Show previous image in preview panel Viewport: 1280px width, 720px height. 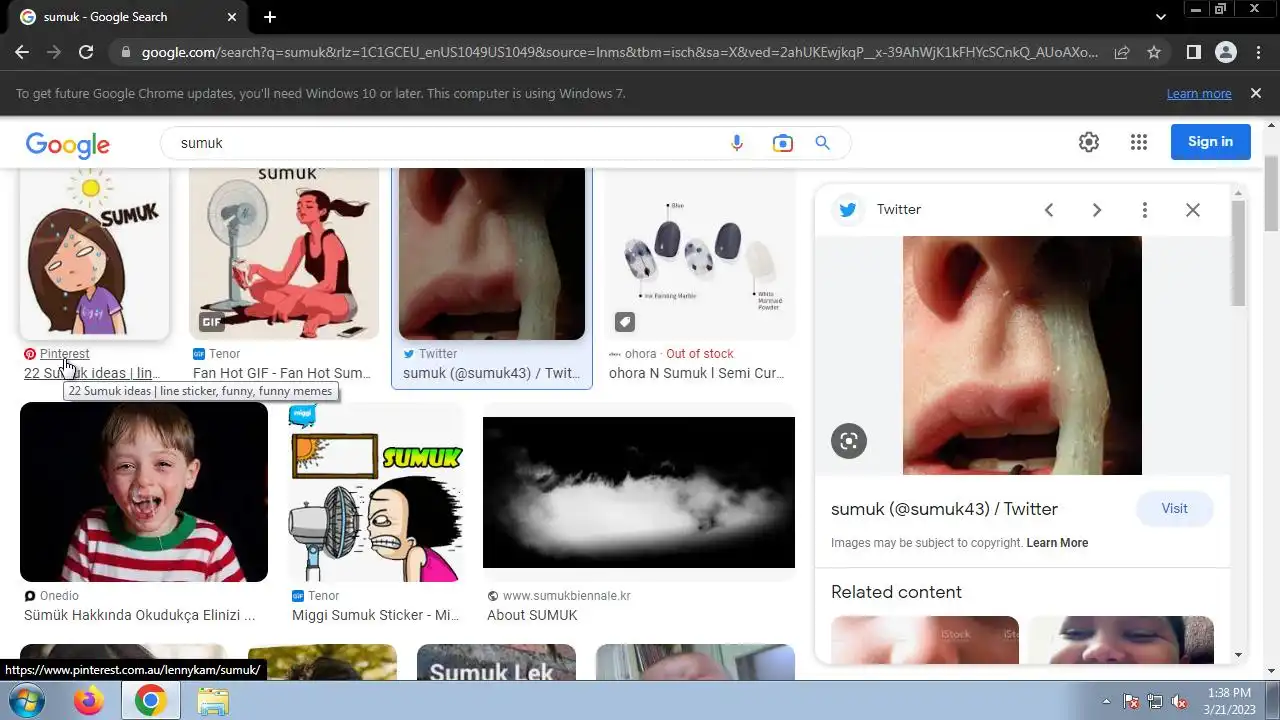1049,210
